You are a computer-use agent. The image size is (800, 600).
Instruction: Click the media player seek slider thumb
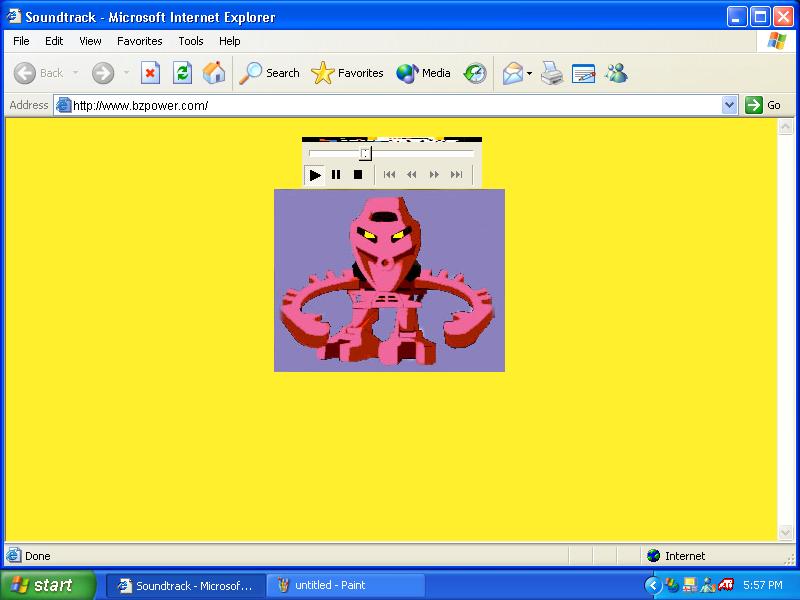(365, 153)
